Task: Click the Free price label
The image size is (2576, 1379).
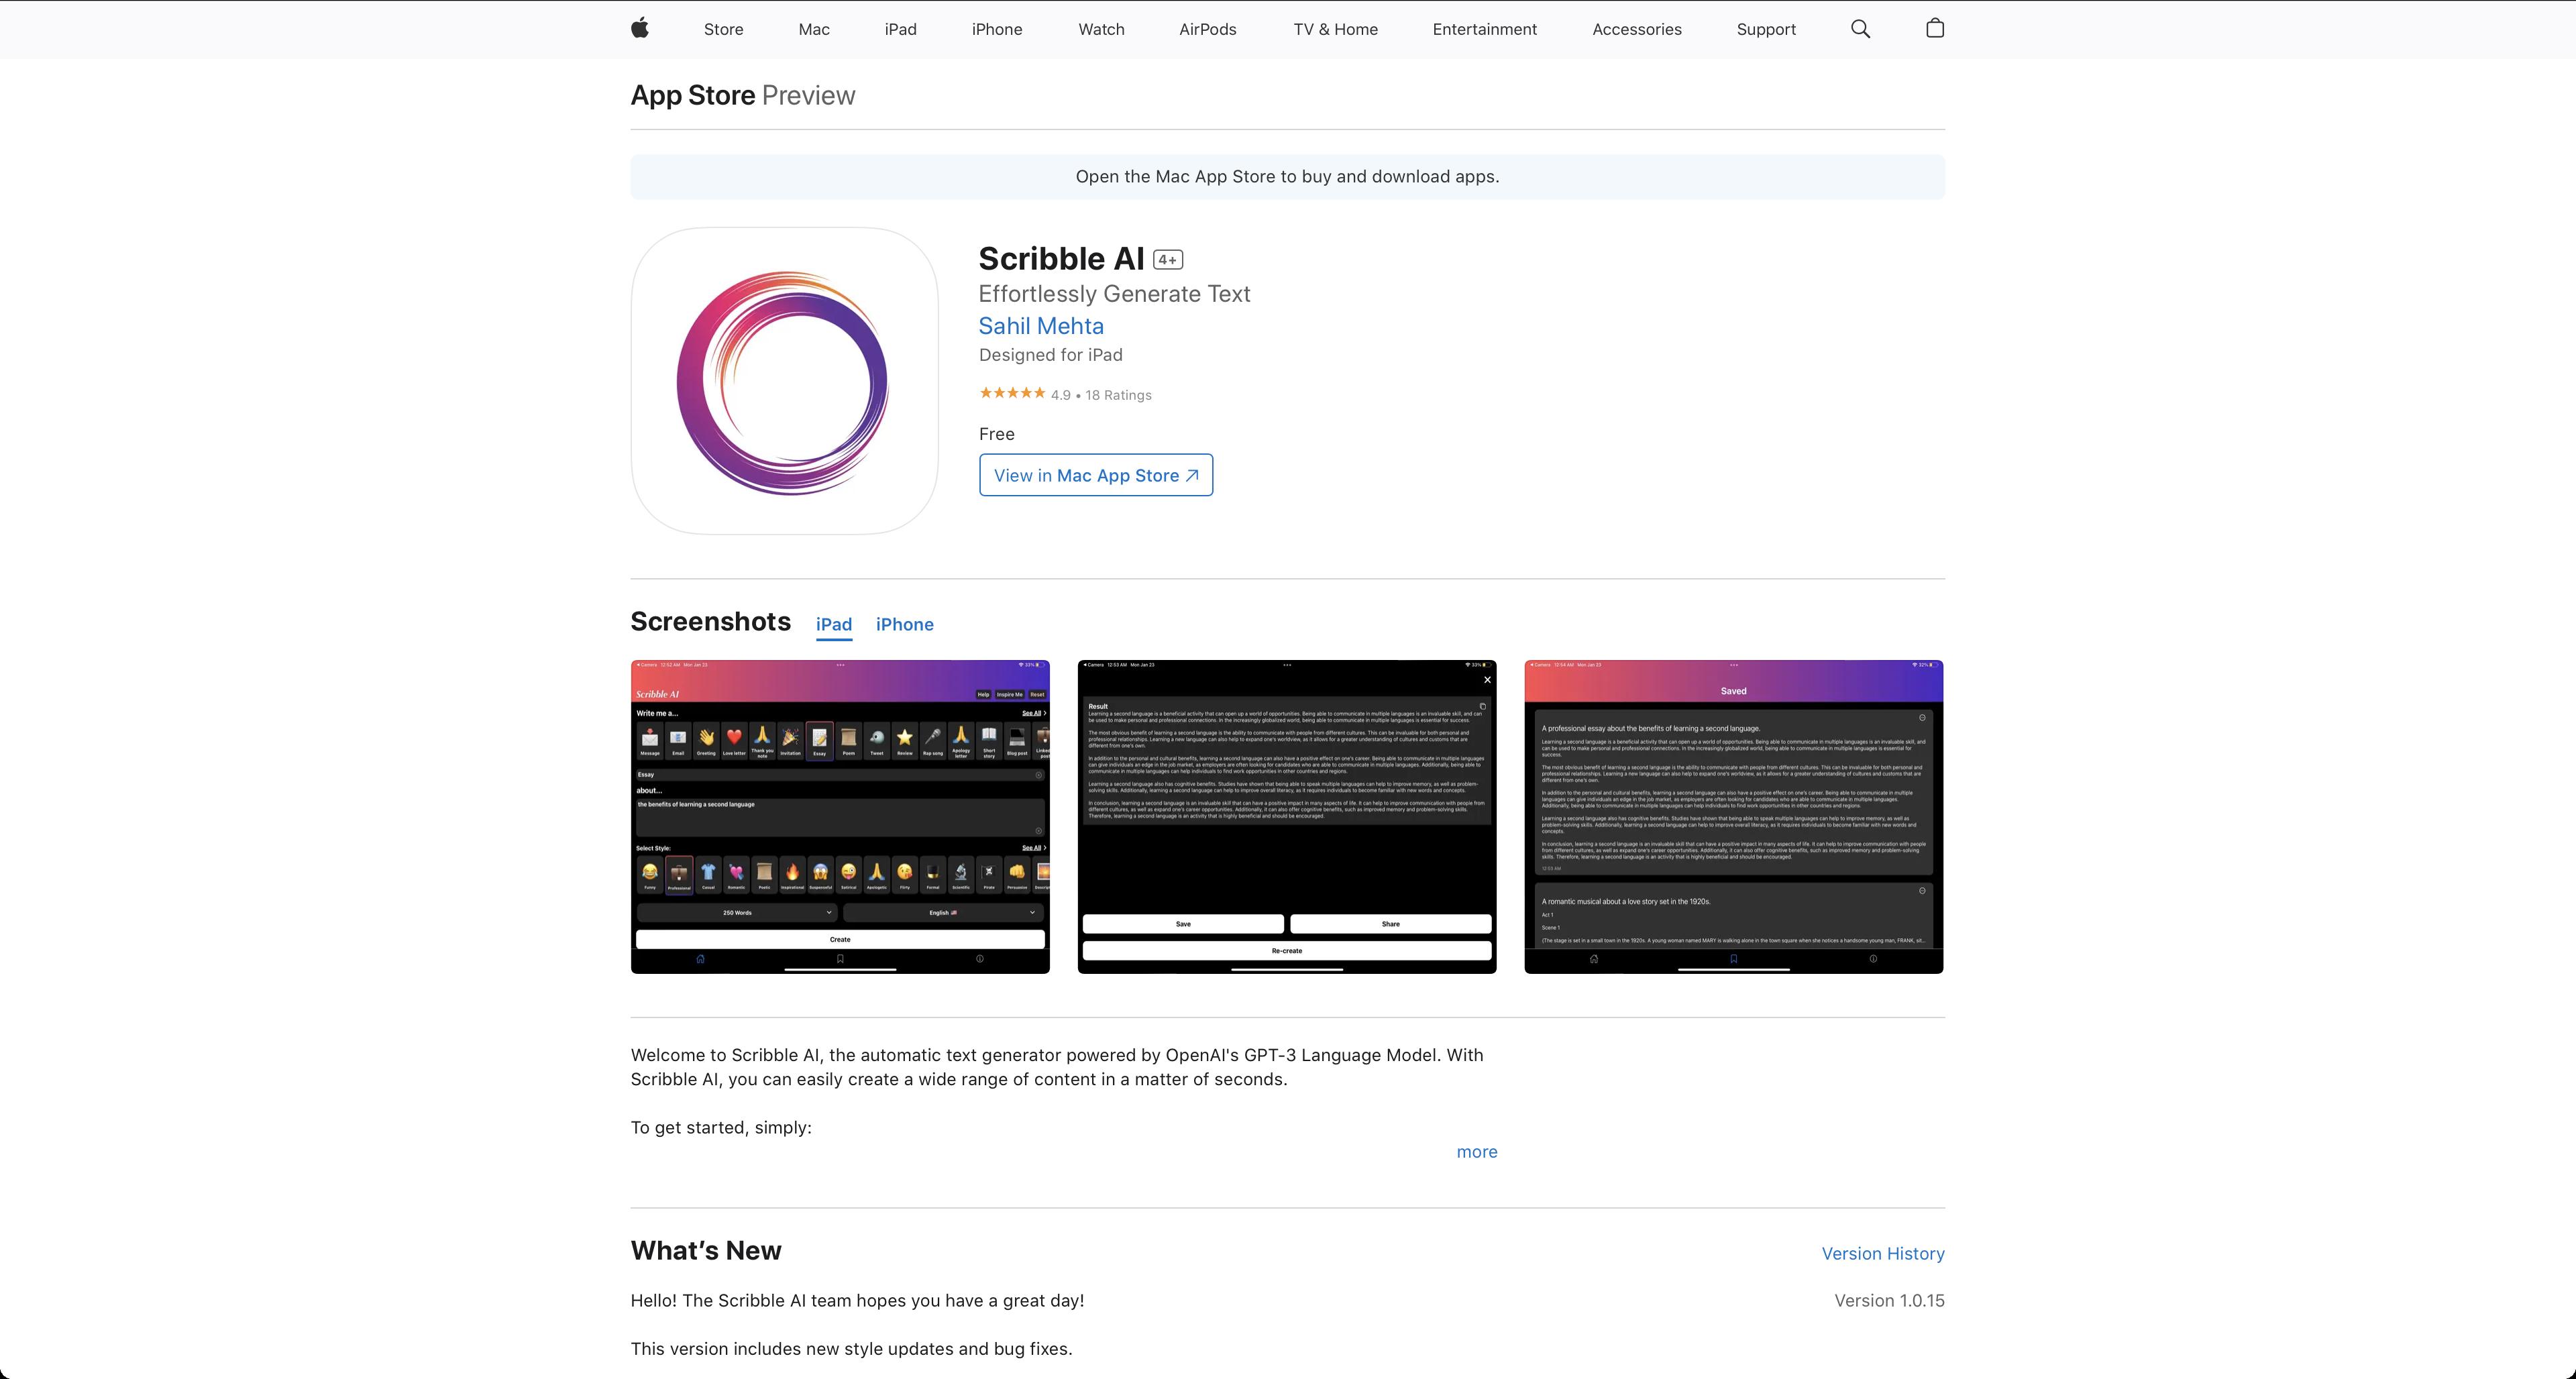Action: coord(996,434)
